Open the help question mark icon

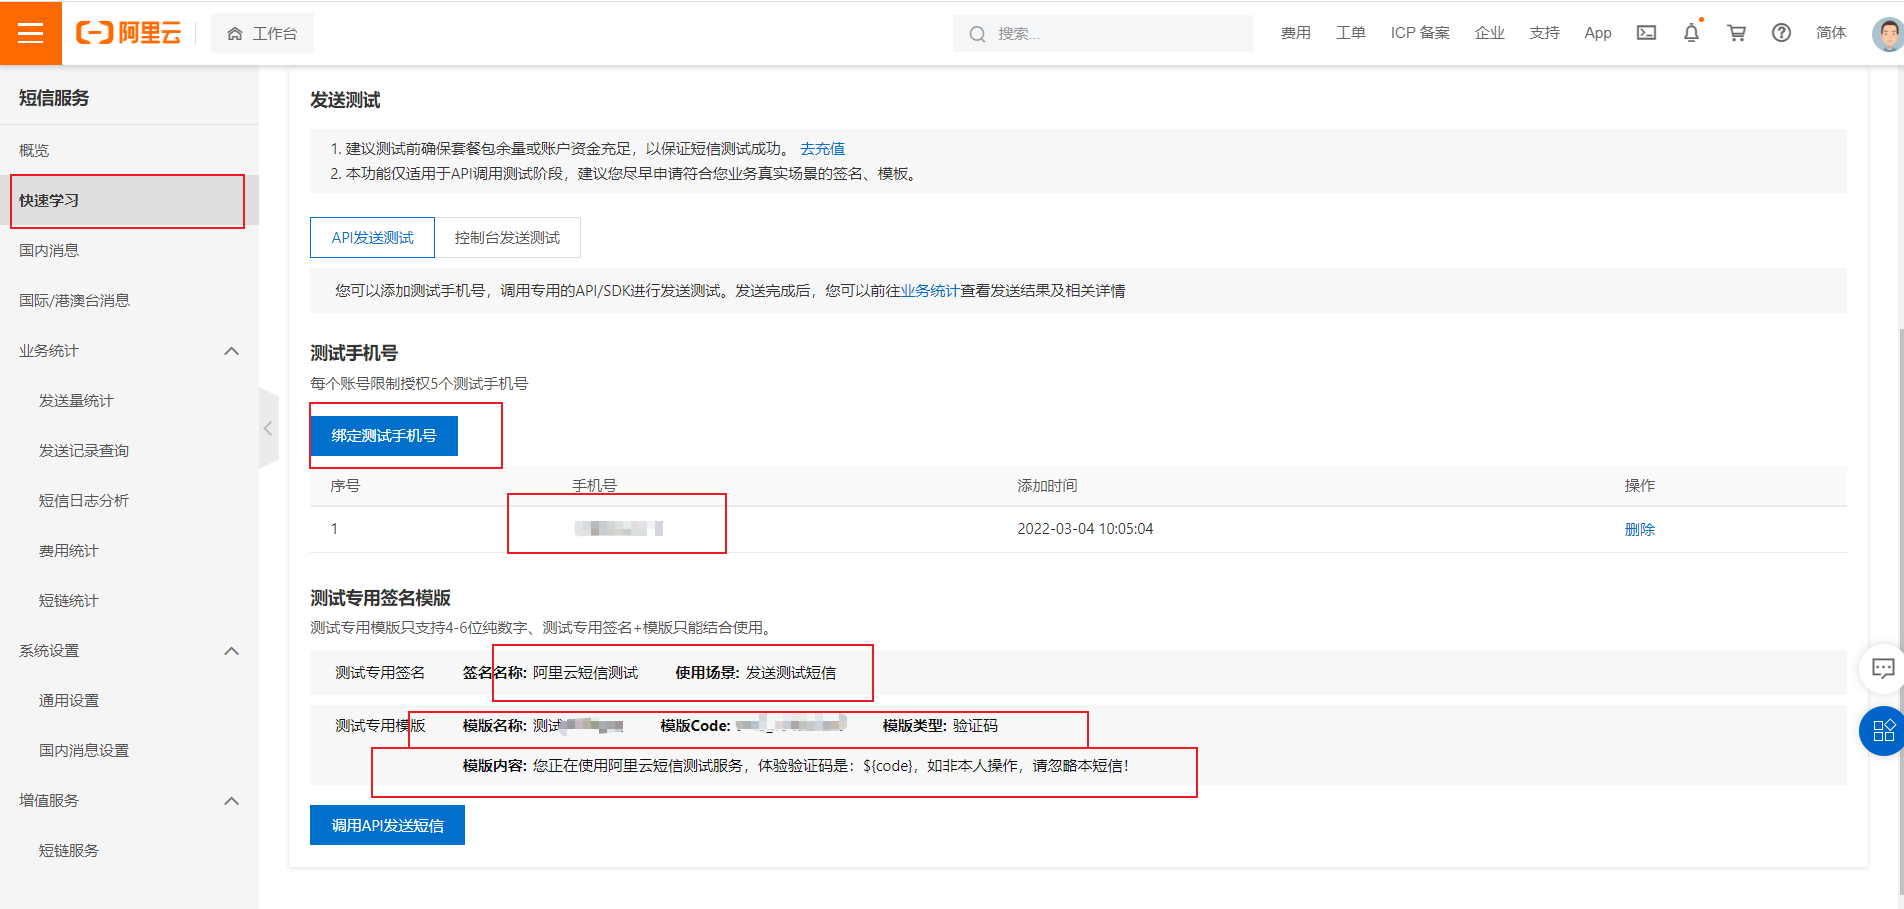(x=1781, y=33)
